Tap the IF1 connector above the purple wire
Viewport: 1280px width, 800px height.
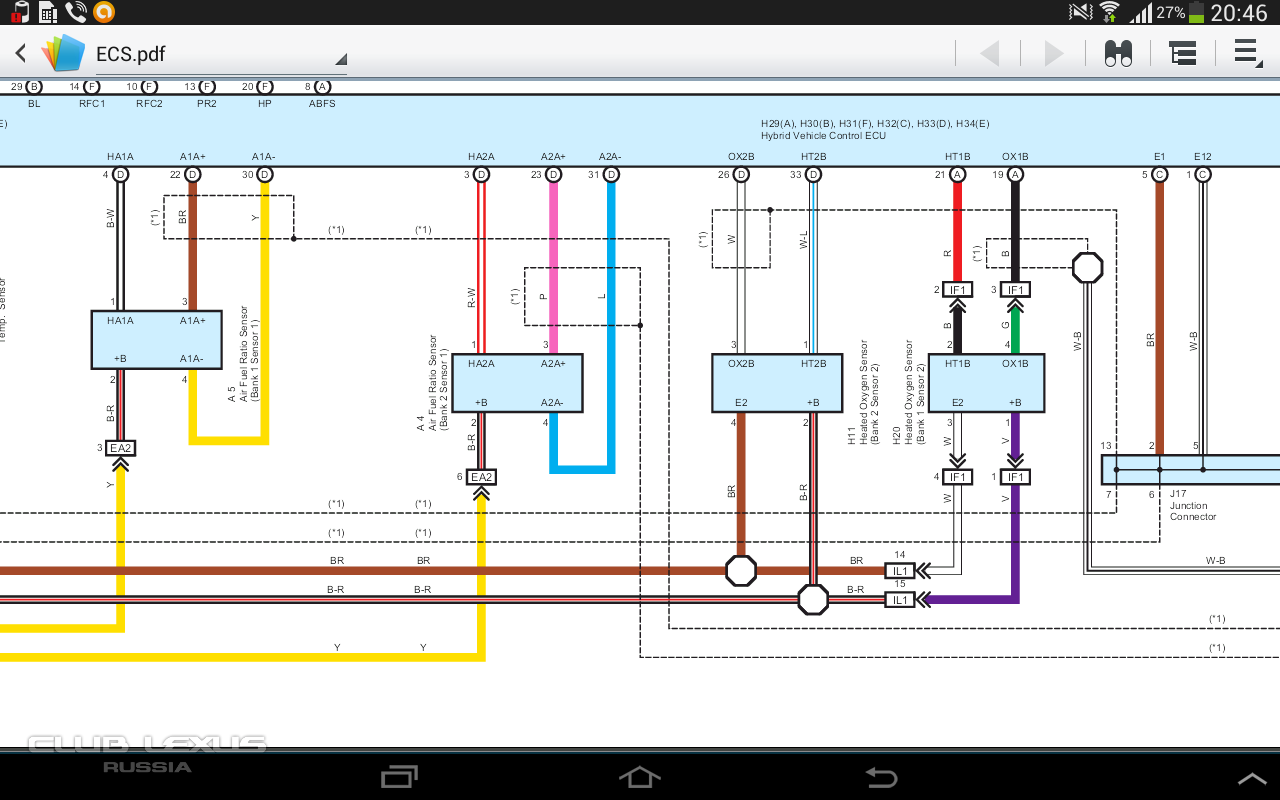tap(1015, 477)
